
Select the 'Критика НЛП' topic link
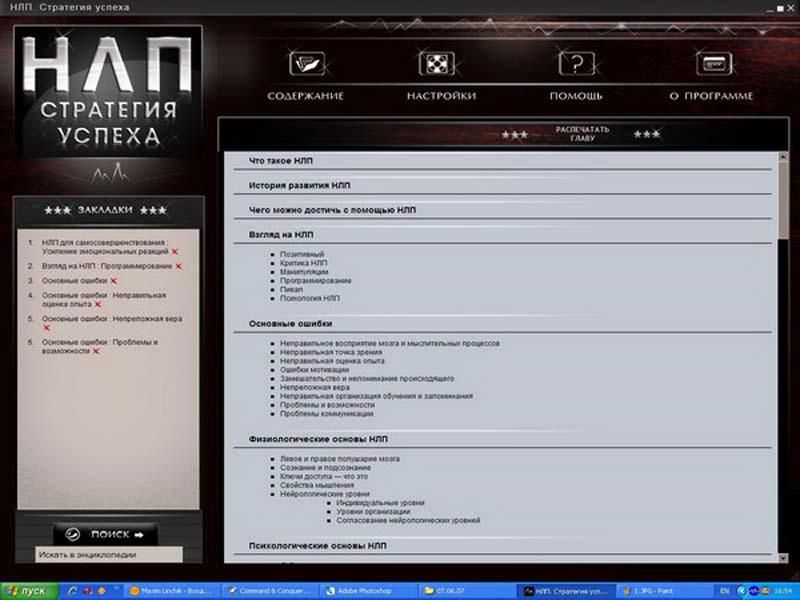coord(303,263)
